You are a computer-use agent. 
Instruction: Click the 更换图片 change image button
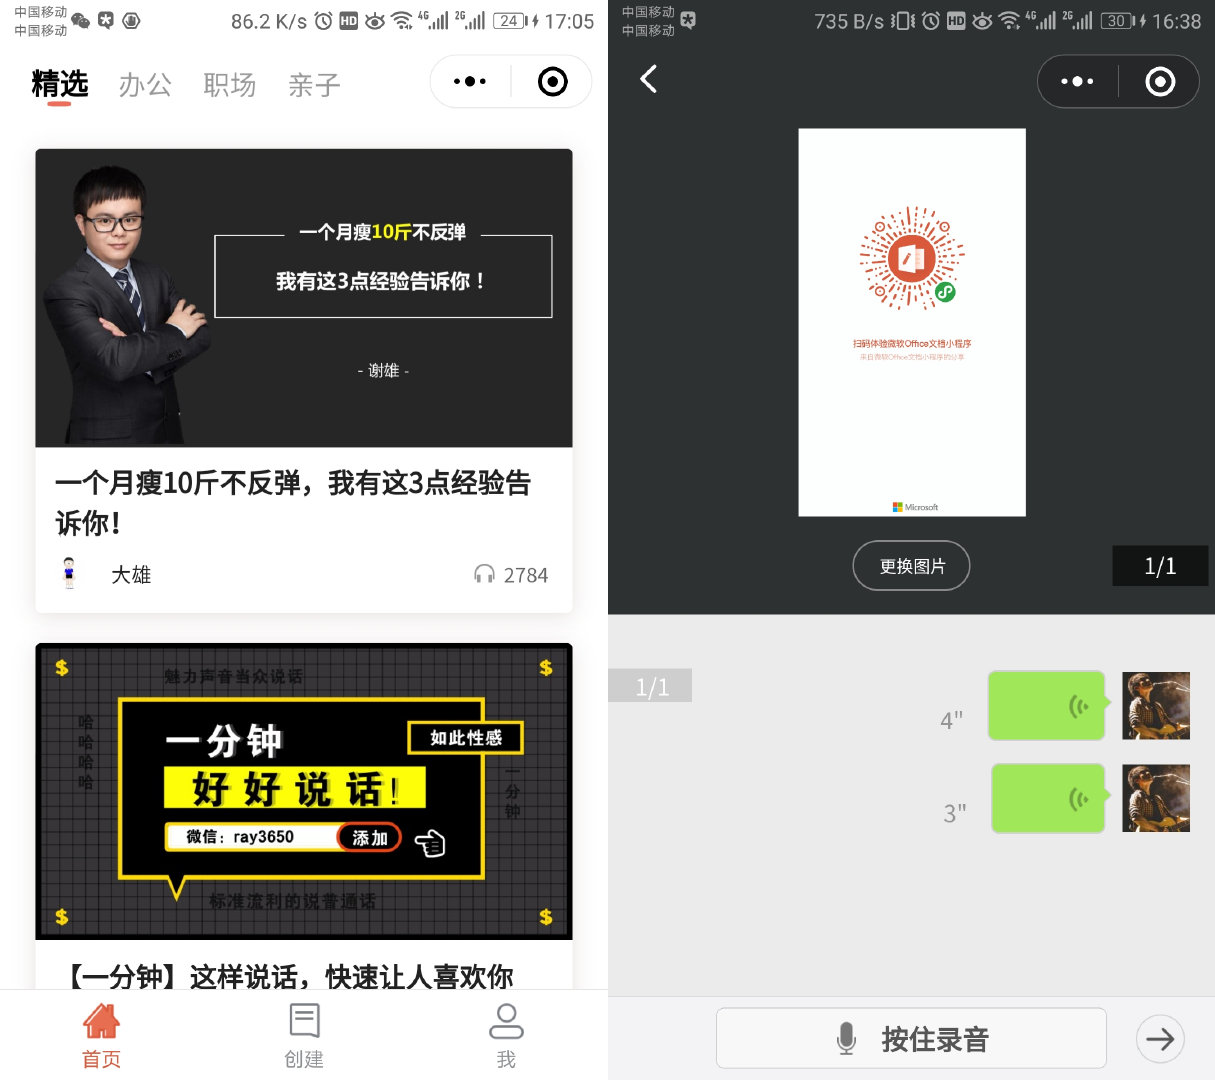click(911, 566)
